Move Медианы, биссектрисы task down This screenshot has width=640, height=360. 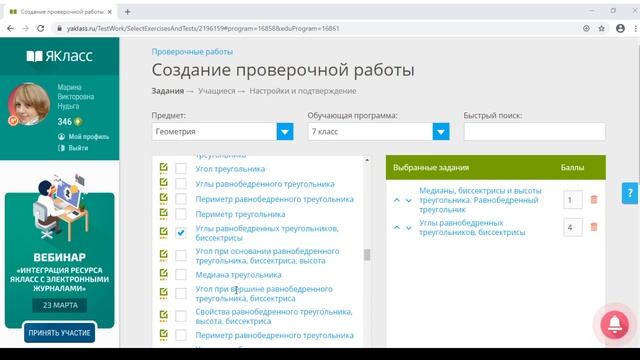pos(409,200)
